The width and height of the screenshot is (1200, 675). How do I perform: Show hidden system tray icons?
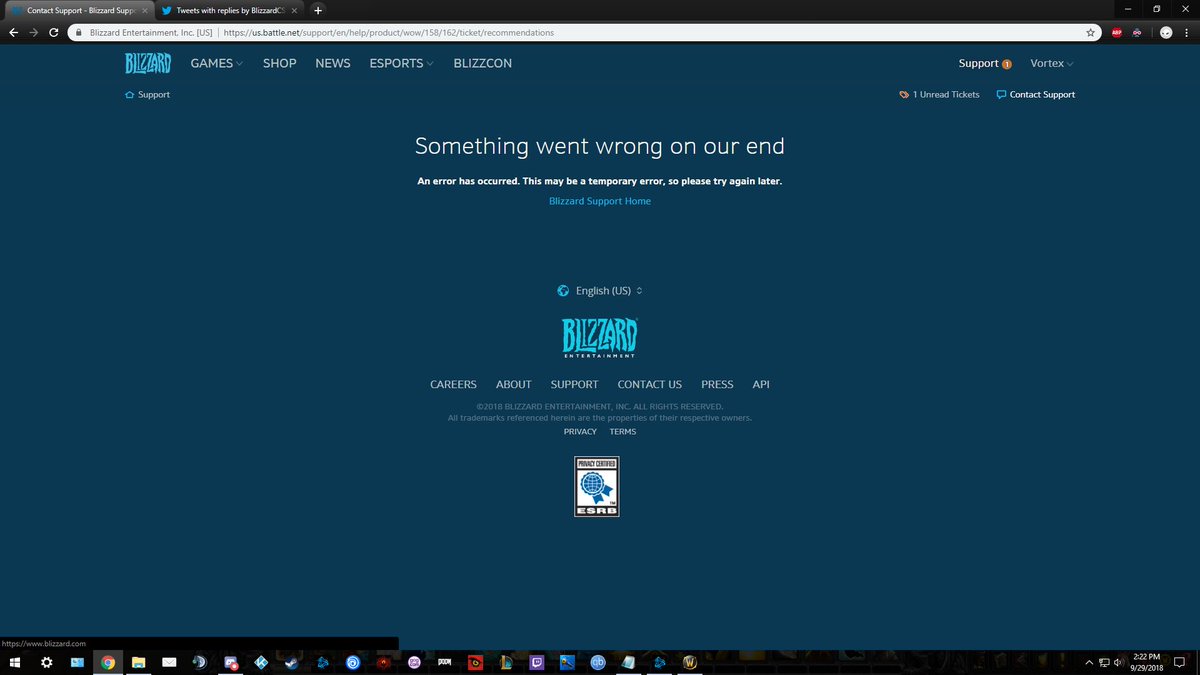(x=1090, y=662)
